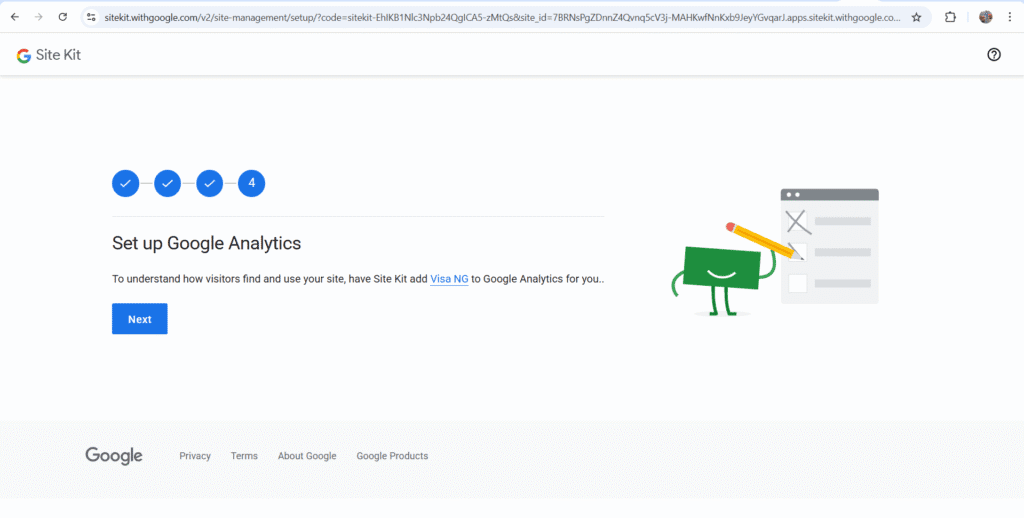Click the browser back arrow

click(15, 17)
